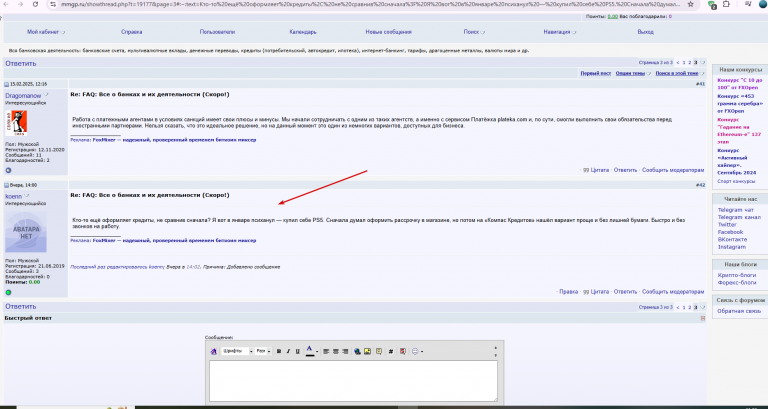Click koenn's green online status indicator
Viewport: 768px width, 409px height.
pyautogui.click(x=8, y=292)
